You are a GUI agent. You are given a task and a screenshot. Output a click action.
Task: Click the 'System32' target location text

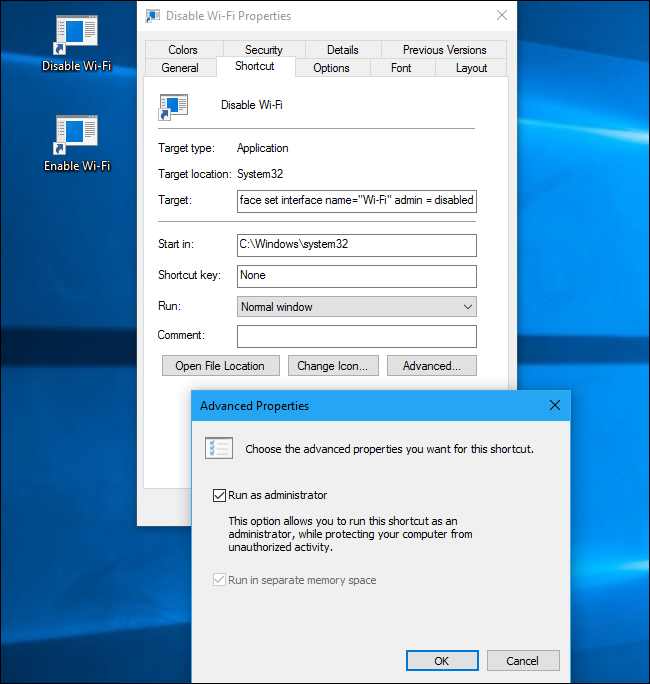point(260,174)
